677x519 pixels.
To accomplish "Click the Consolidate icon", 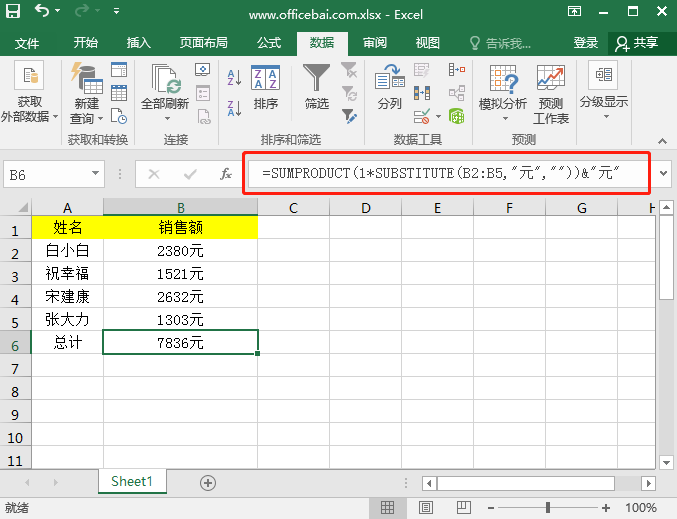I will 457,70.
